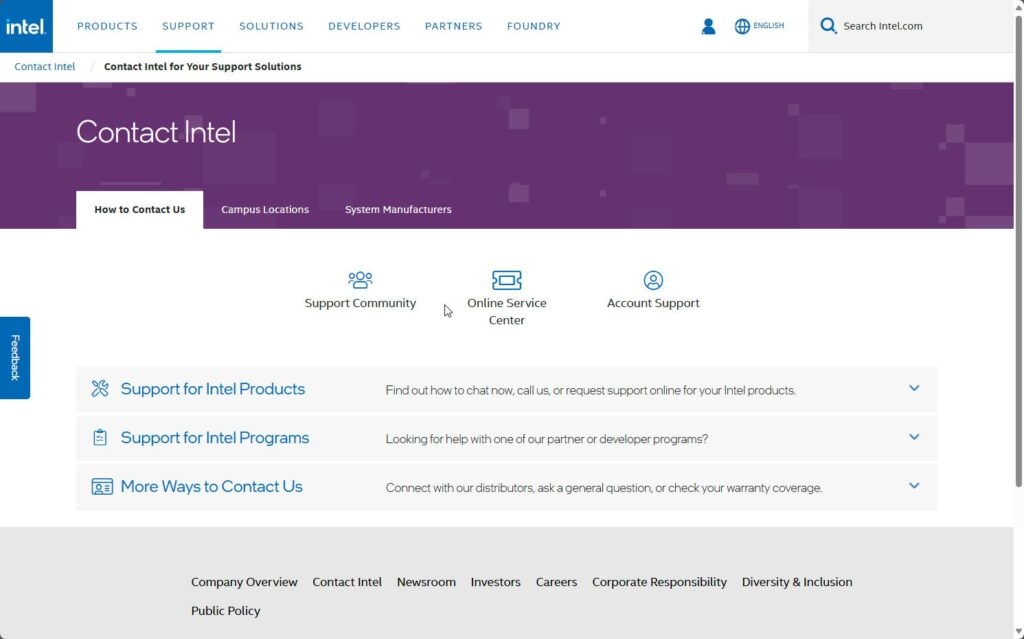Open the Online Service Center link text
Screen dimensions: 1024x639
pyautogui.click(x=506, y=312)
